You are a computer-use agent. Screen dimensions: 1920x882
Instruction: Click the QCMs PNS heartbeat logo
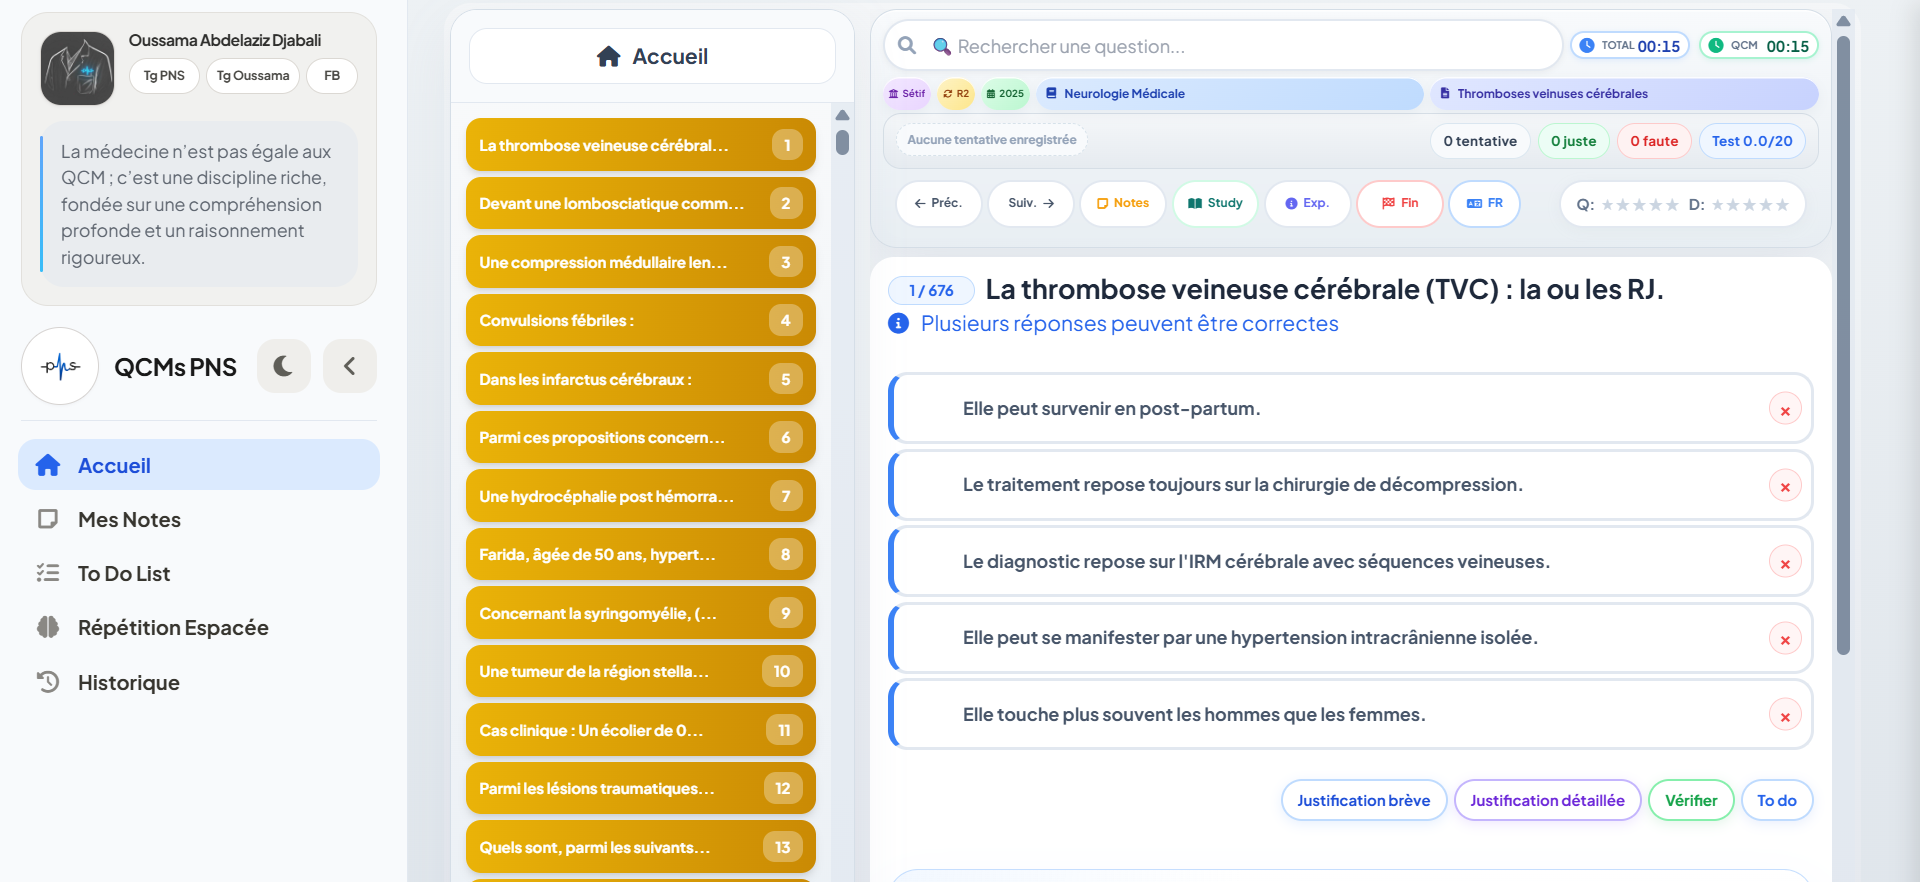60,366
